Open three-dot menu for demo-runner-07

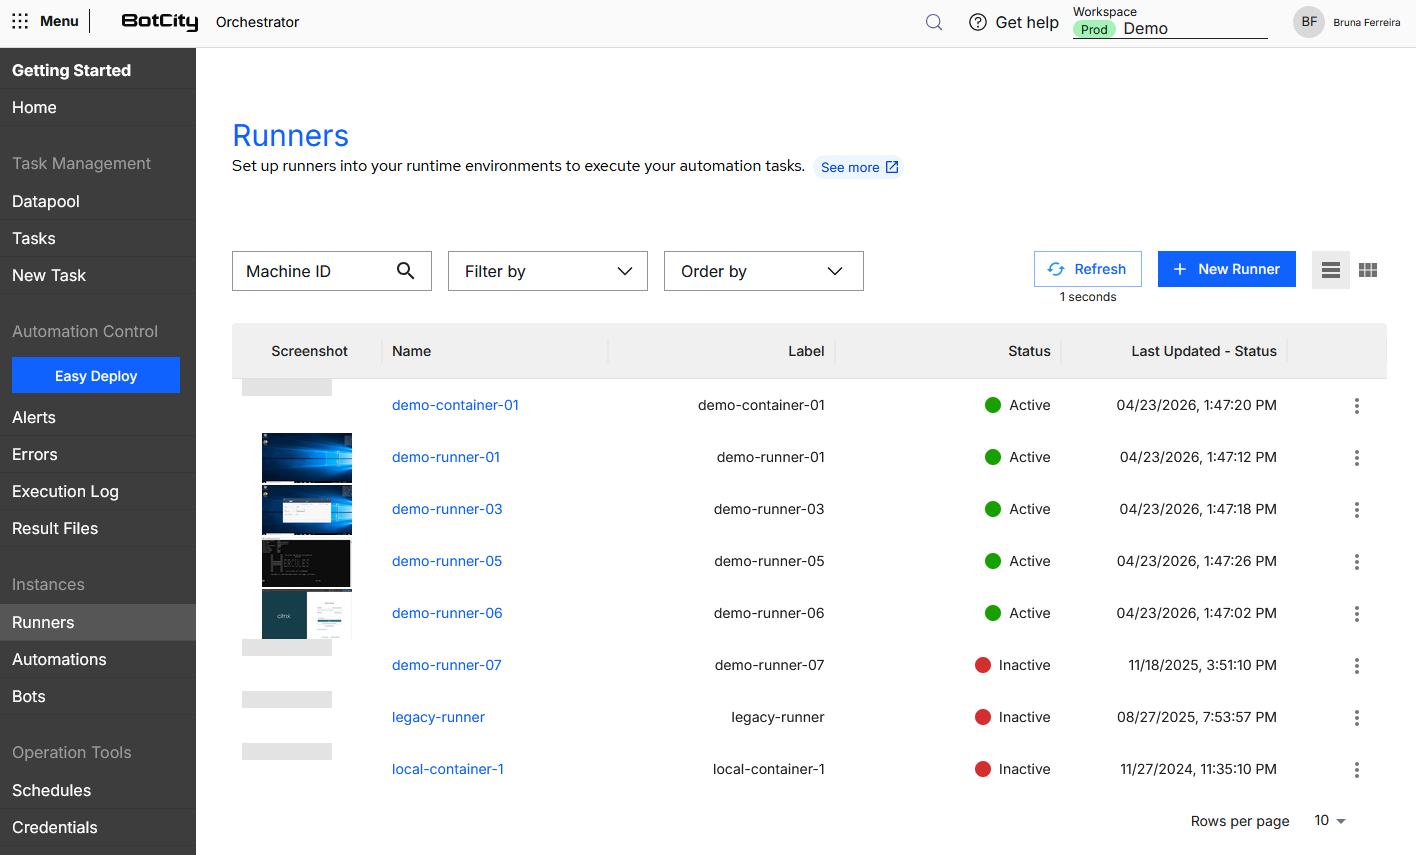1357,666
